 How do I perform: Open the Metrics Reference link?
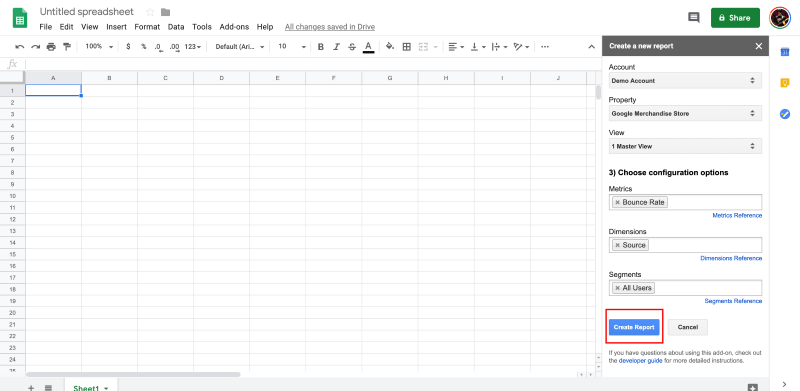point(737,215)
